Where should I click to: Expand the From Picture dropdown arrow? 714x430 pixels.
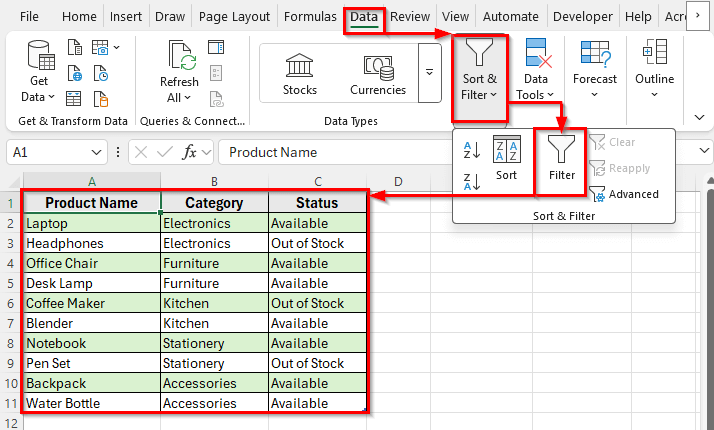[117, 47]
